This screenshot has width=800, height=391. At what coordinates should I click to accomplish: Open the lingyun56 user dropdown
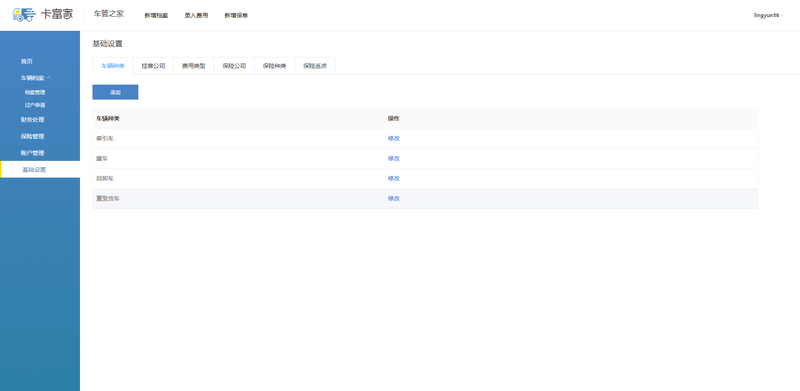point(768,15)
